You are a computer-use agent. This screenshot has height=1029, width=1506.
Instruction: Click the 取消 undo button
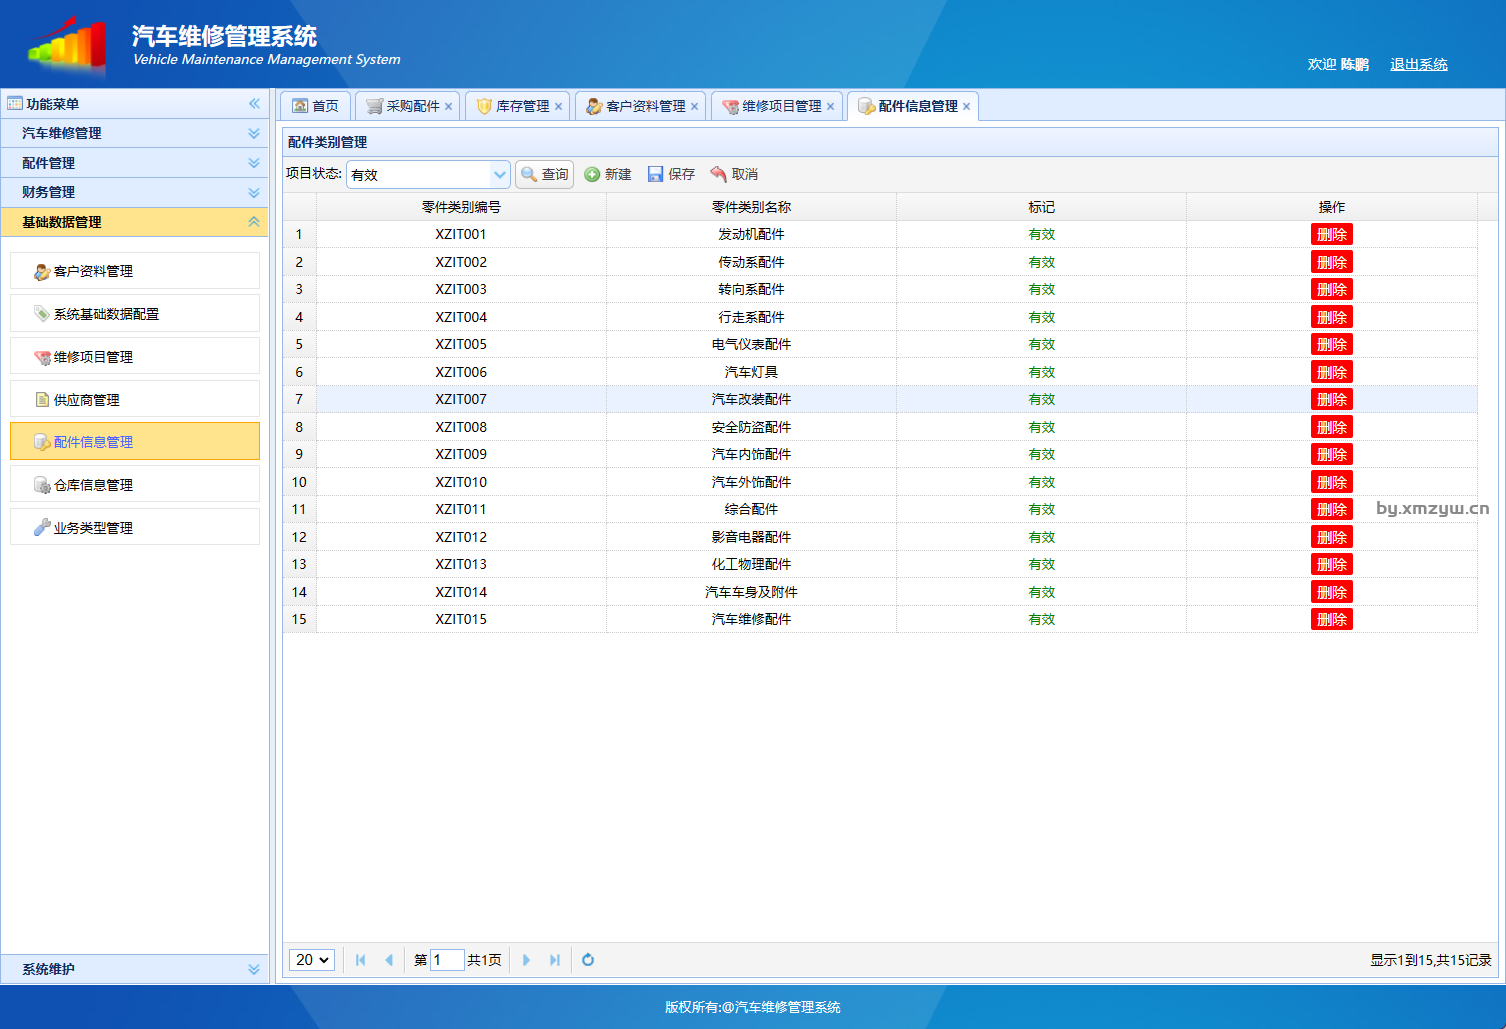[734, 174]
